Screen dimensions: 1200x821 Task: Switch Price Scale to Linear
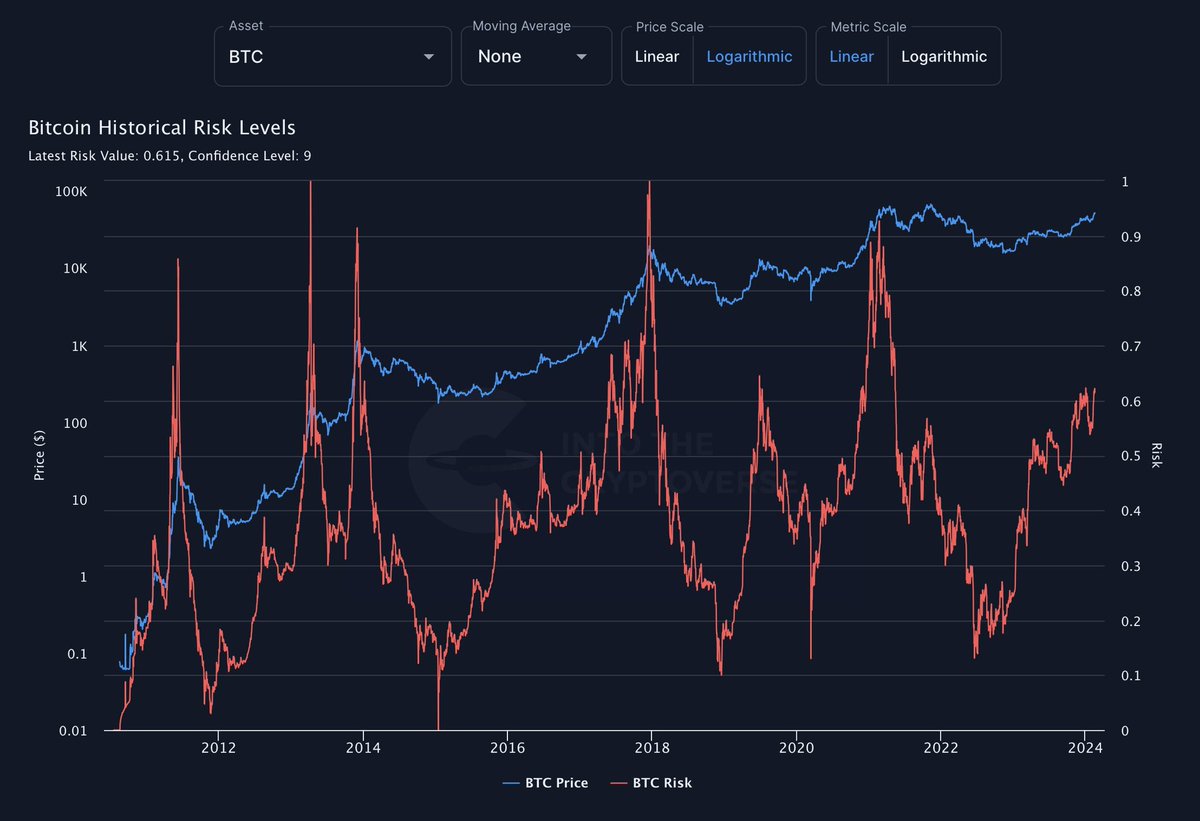[x=656, y=56]
